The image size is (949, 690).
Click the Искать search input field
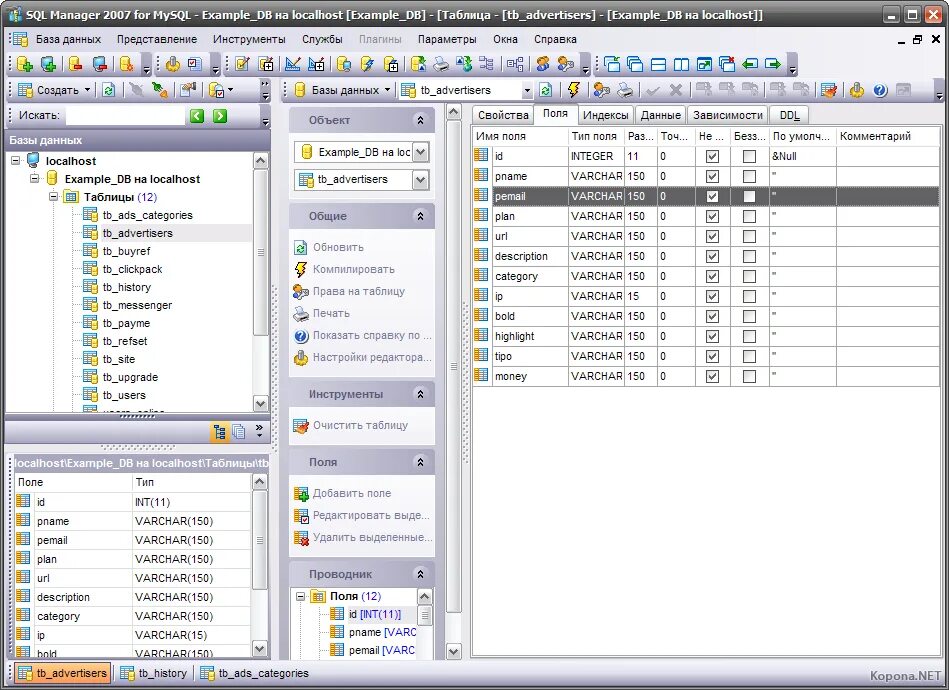click(125, 116)
